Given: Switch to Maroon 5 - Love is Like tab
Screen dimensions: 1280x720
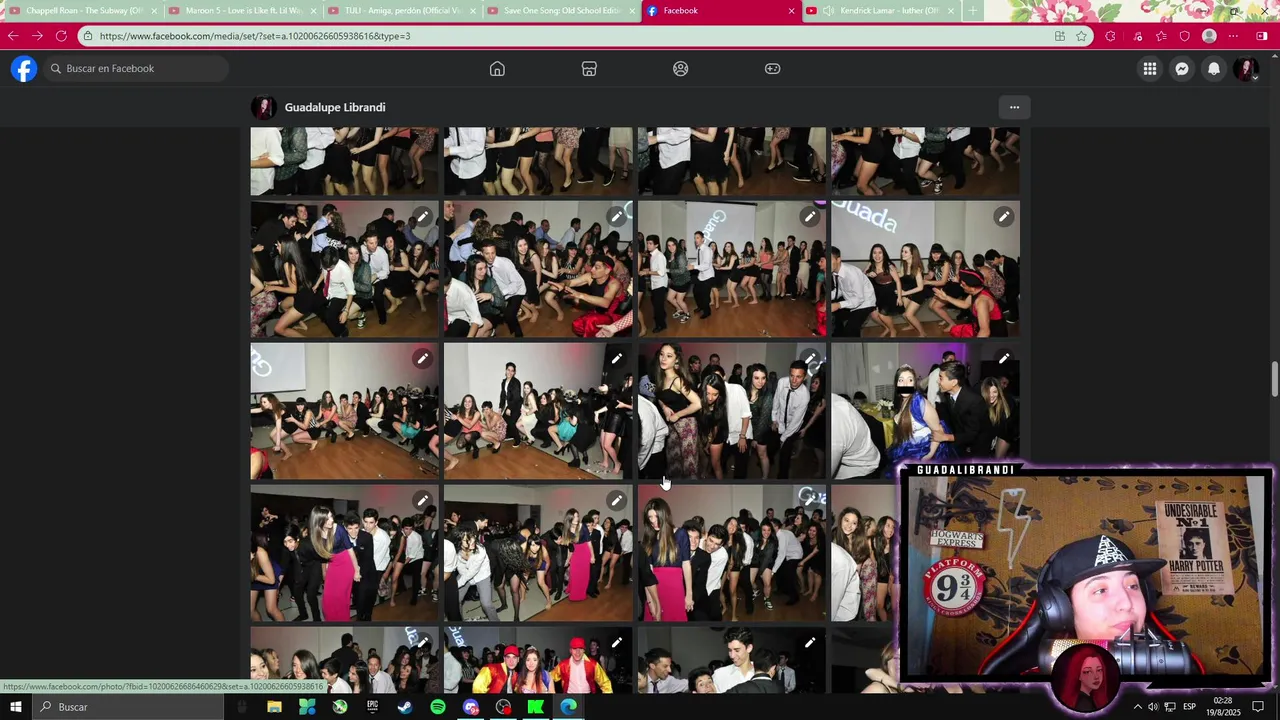Looking at the screenshot, I should (x=245, y=11).
